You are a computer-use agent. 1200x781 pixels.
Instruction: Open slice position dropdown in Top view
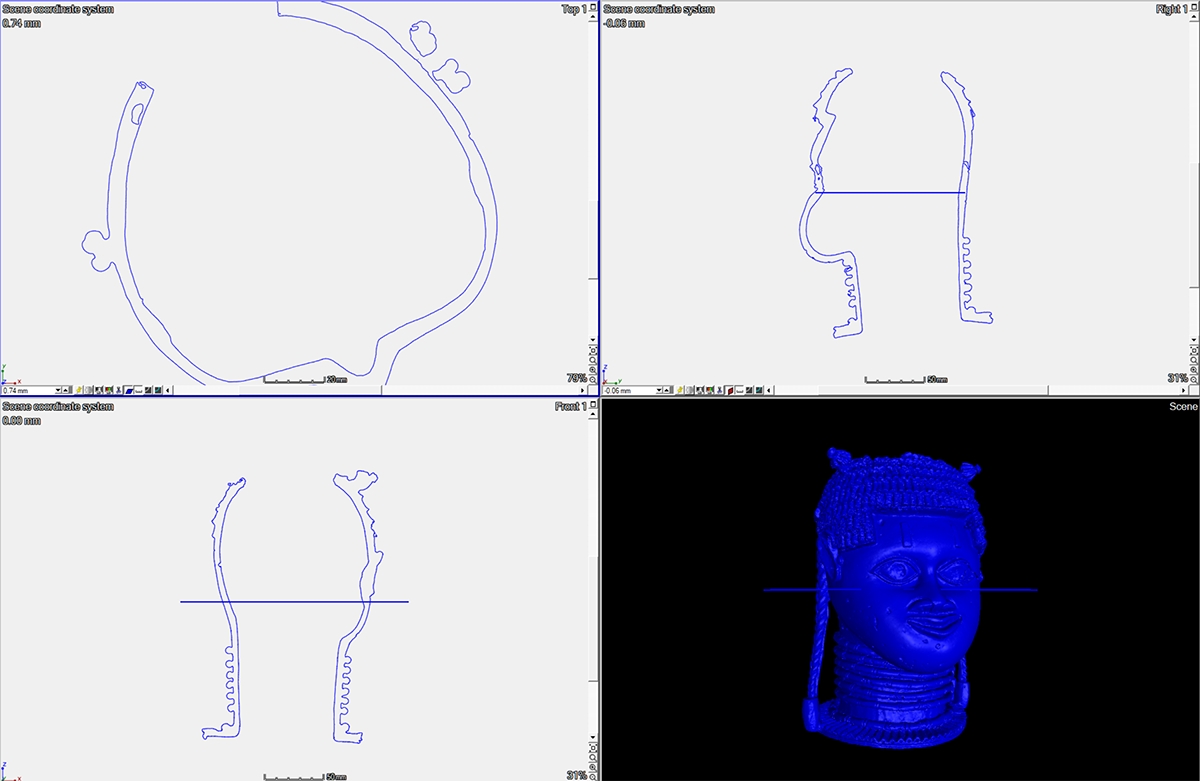[x=58, y=390]
